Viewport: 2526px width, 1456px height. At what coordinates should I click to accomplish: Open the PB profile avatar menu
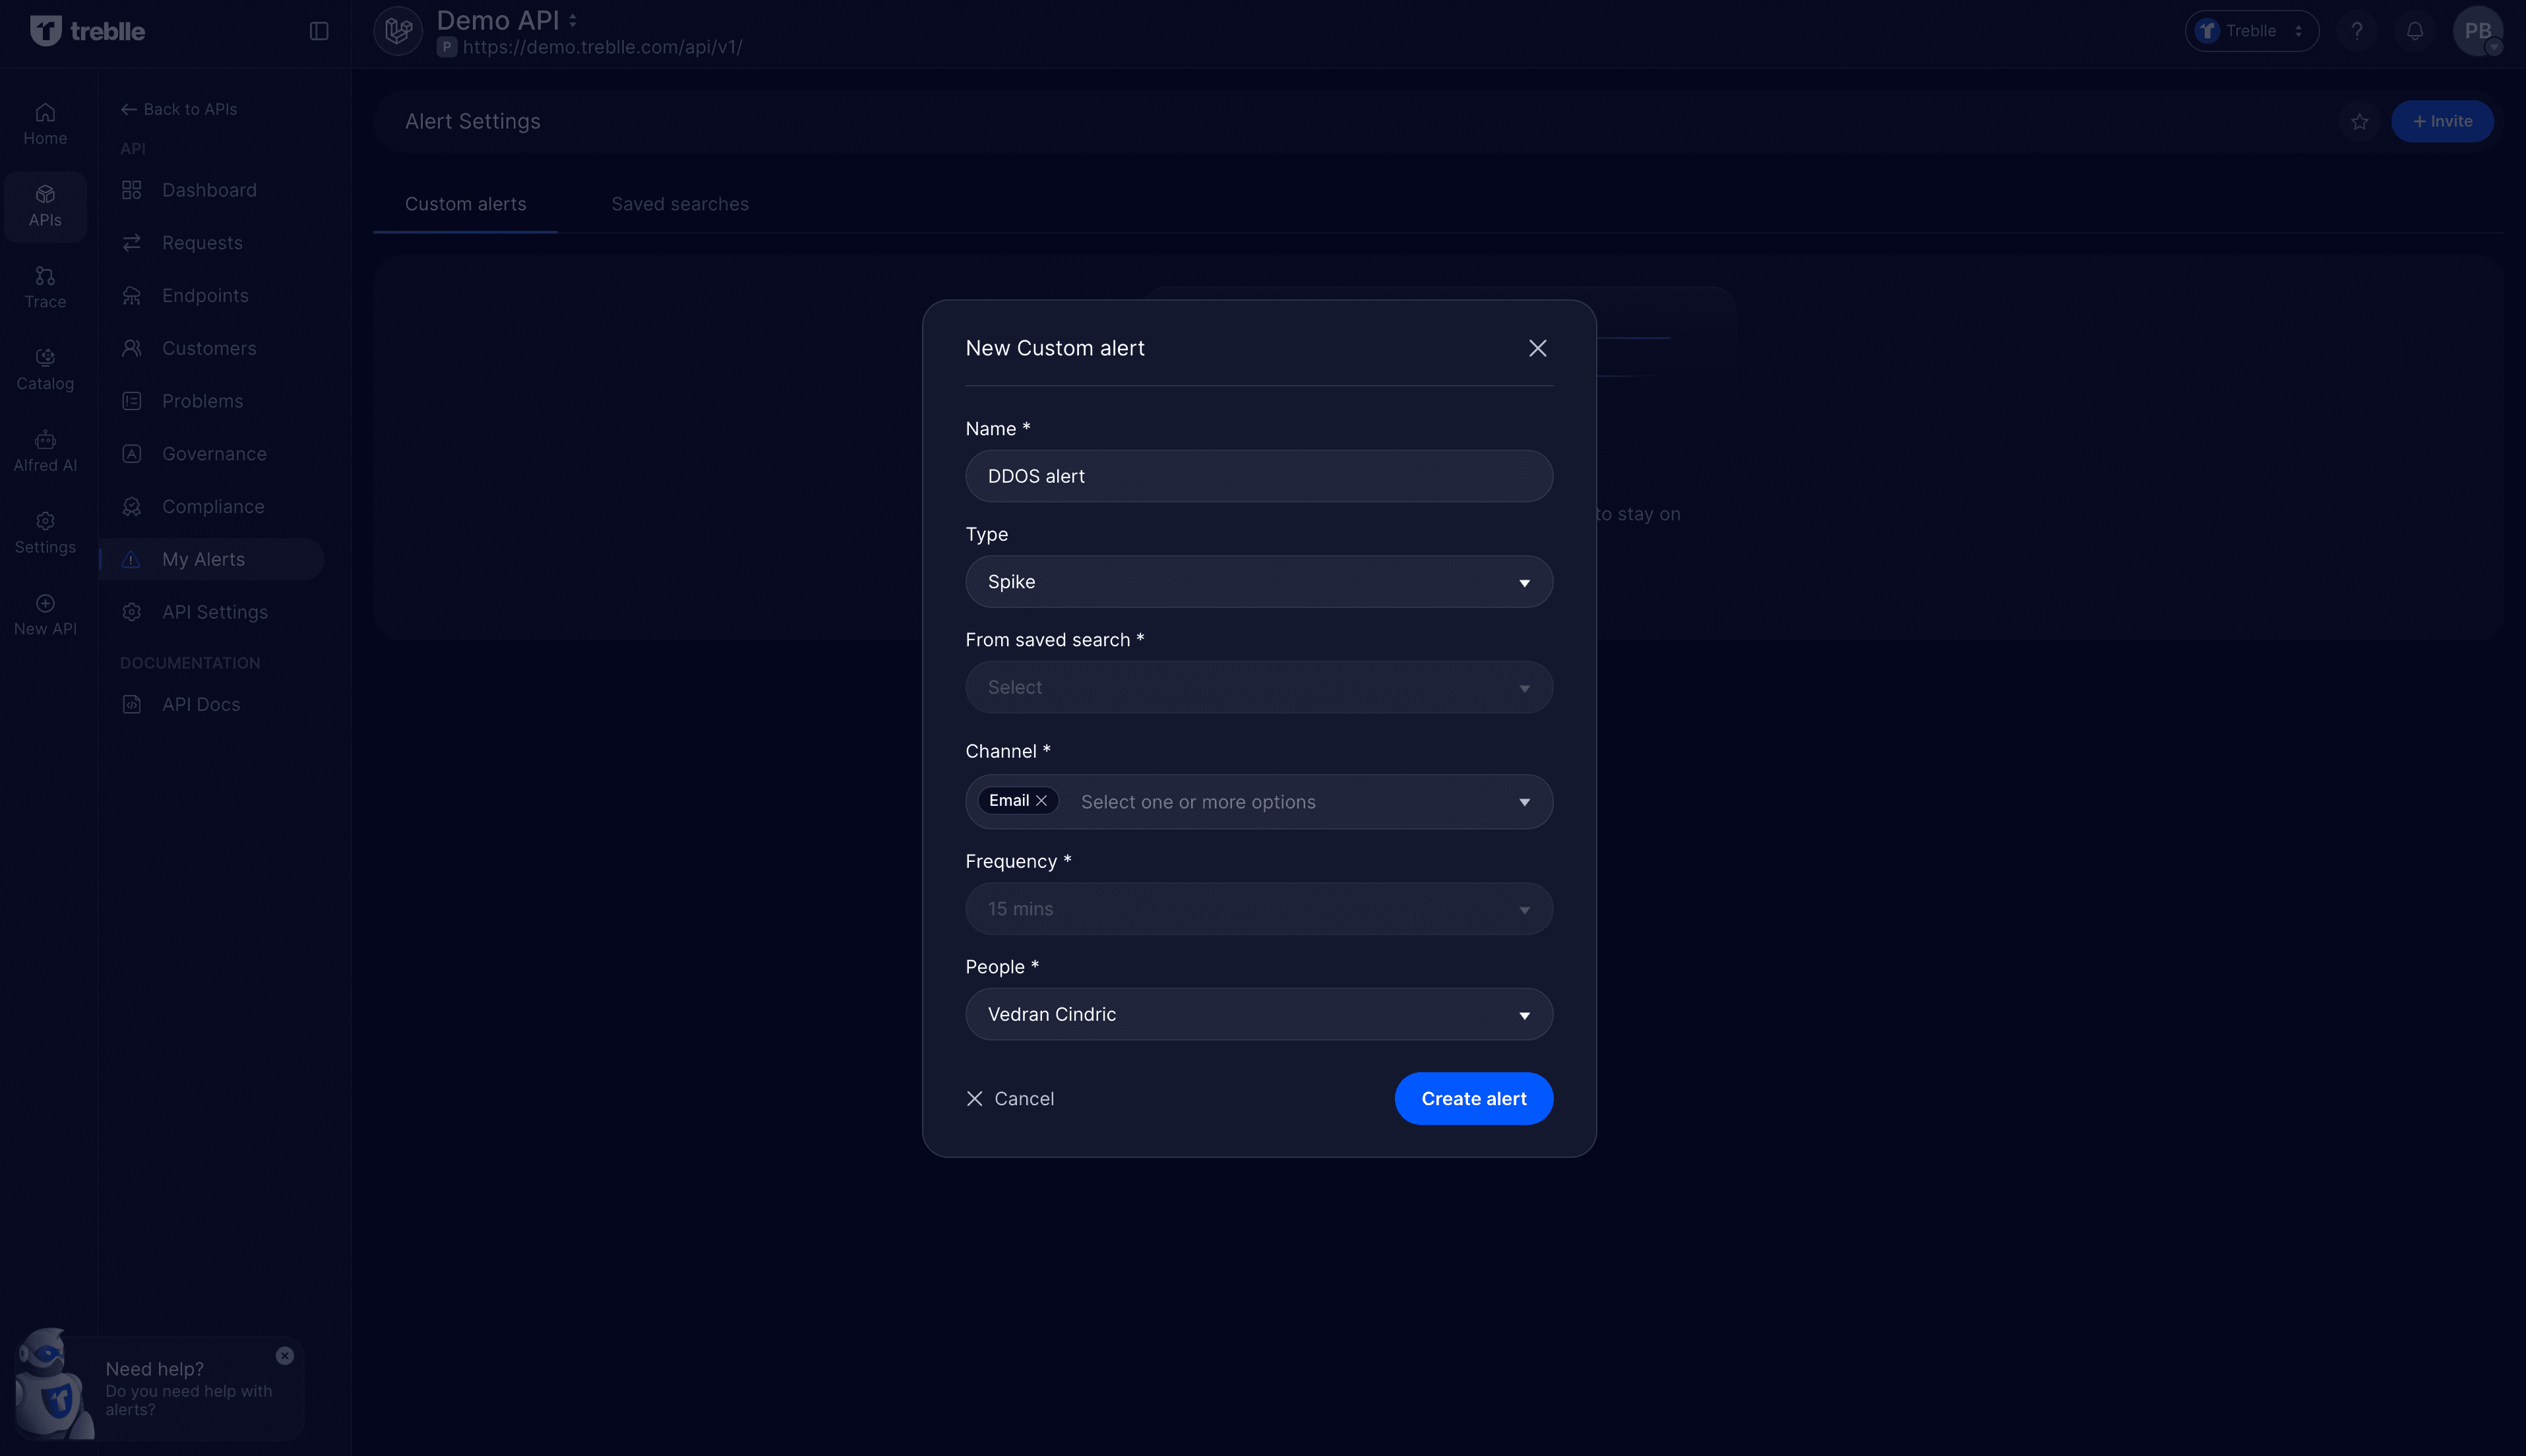pos(2478,31)
